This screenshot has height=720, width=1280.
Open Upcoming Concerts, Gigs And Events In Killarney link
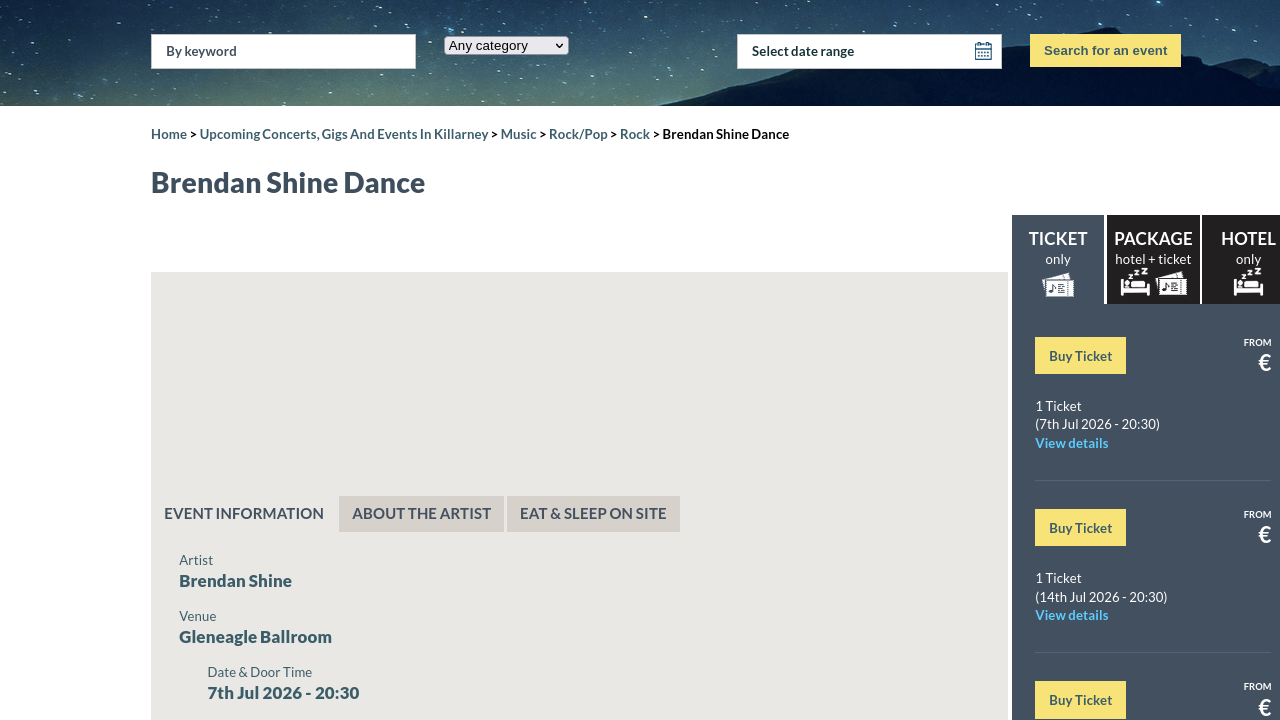344,134
